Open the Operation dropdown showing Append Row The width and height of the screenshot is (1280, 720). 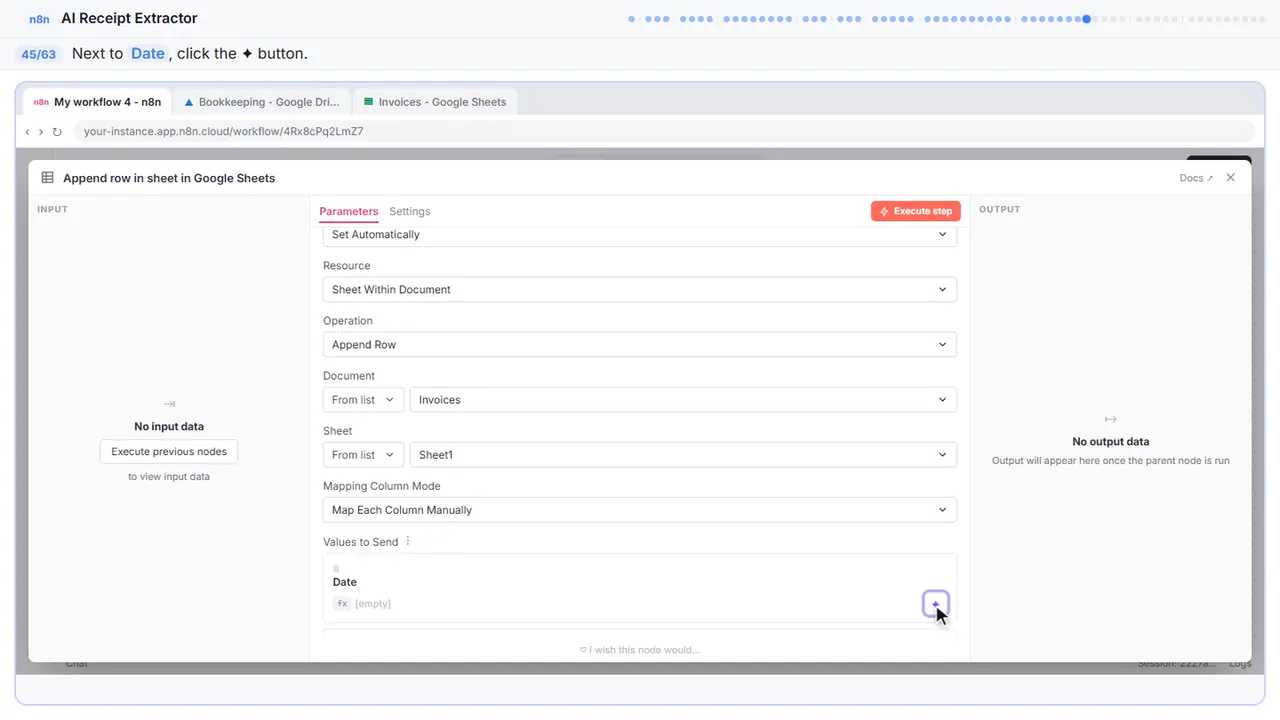point(640,345)
